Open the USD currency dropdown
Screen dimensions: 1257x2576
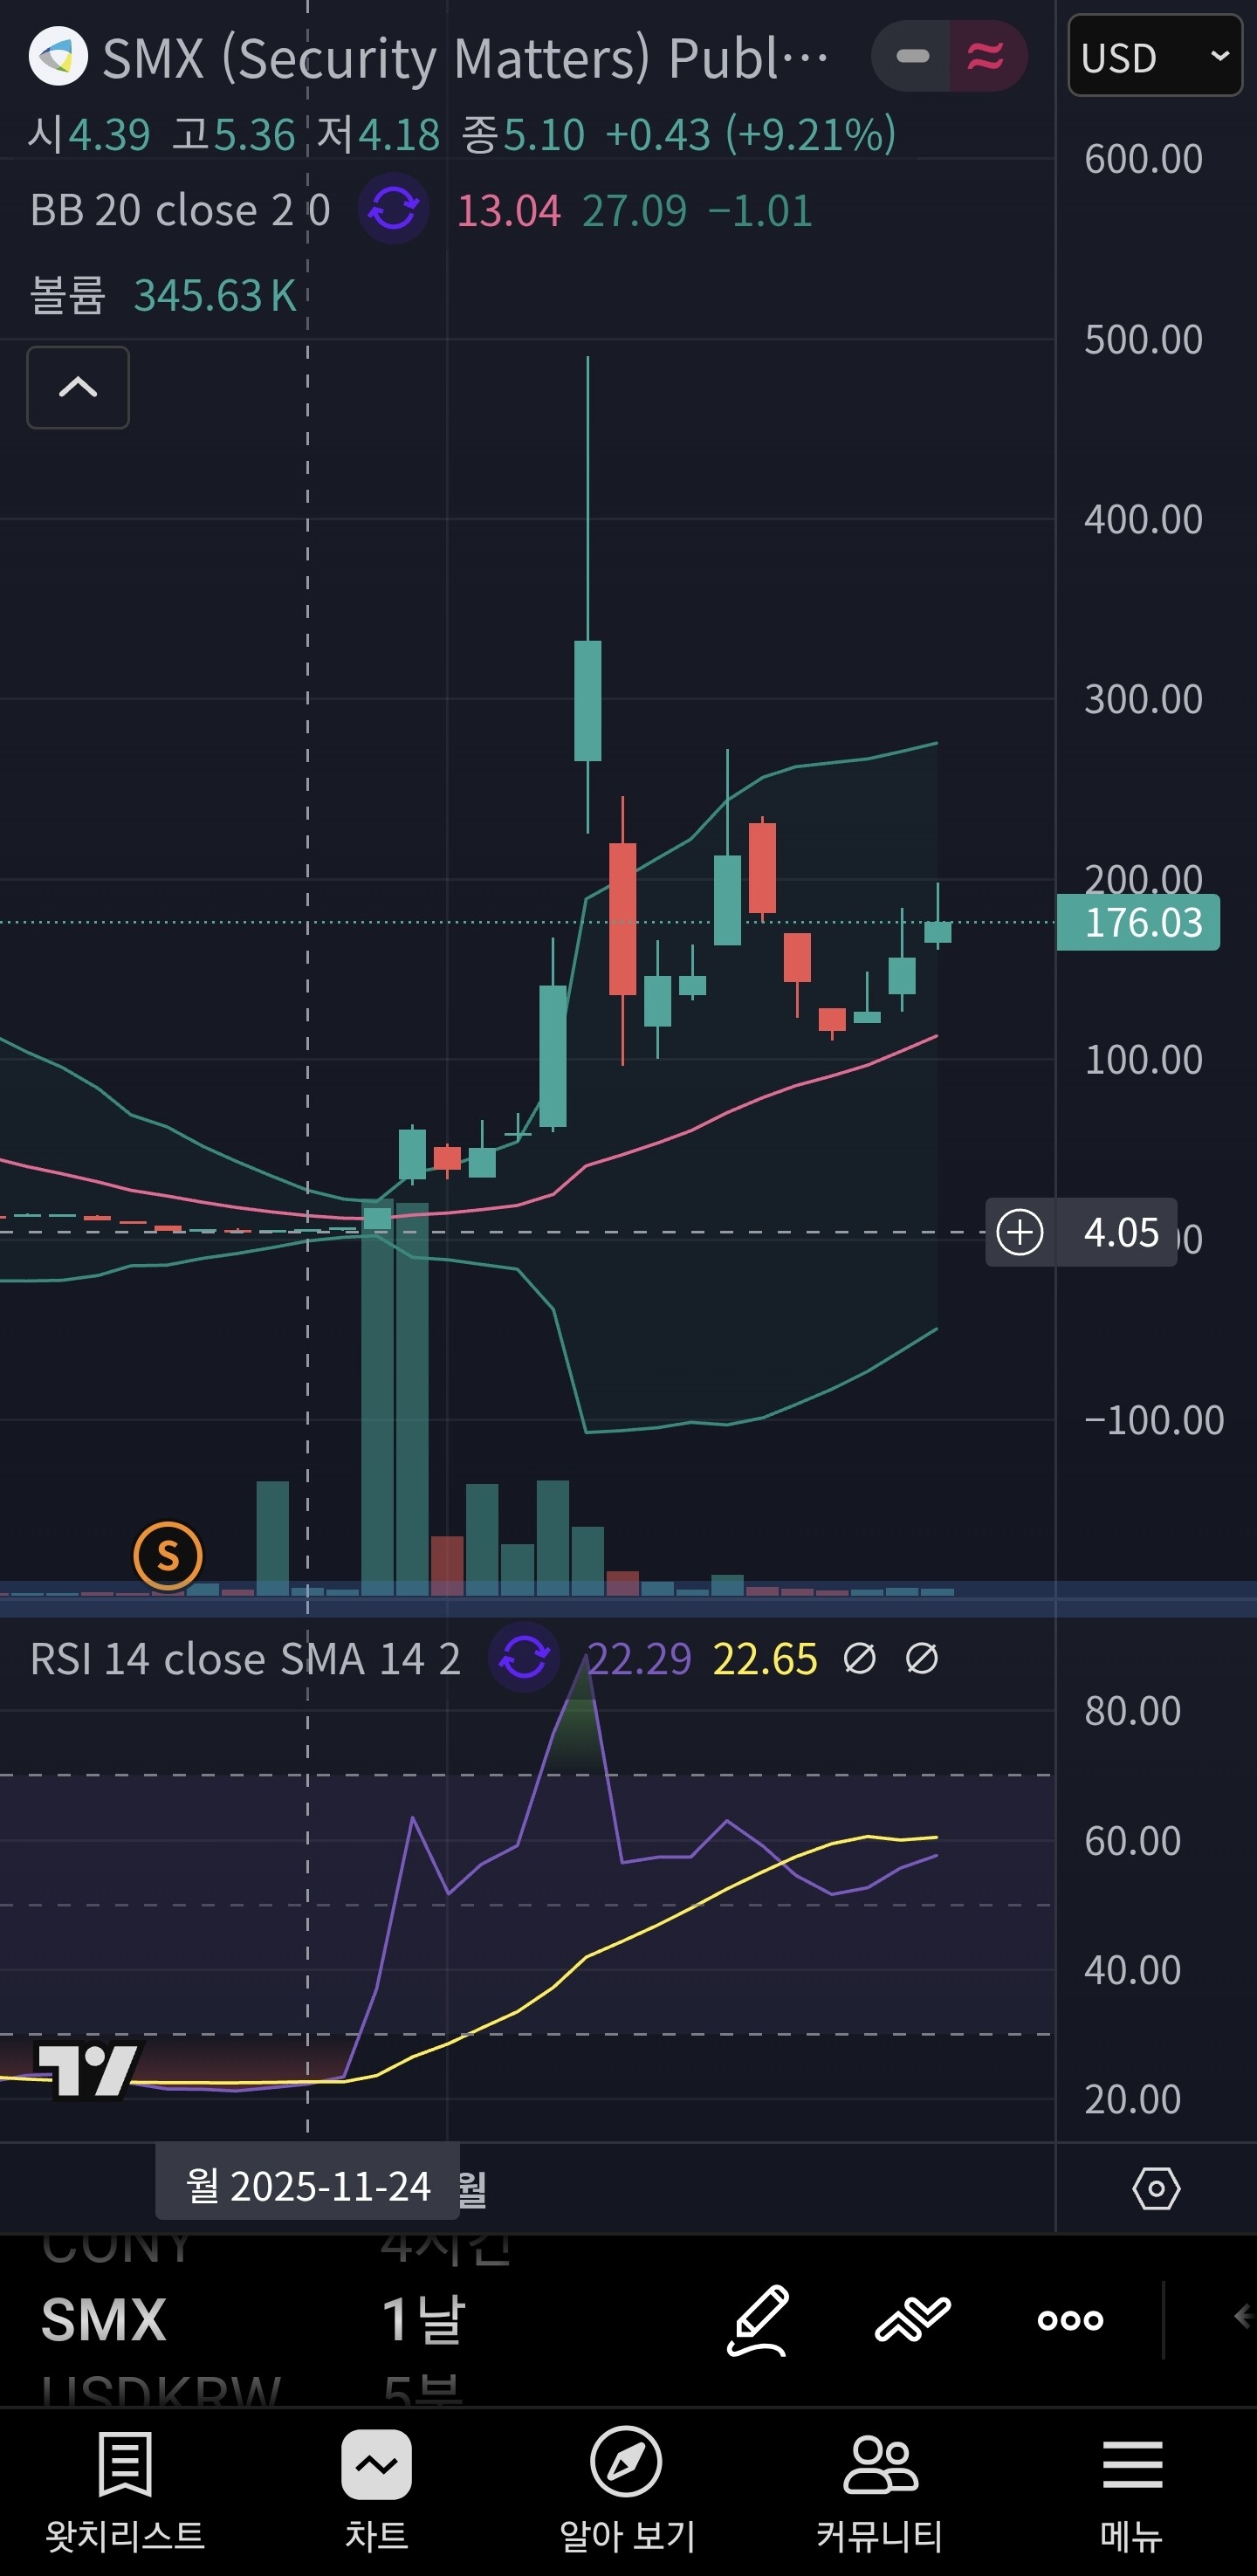(1155, 56)
